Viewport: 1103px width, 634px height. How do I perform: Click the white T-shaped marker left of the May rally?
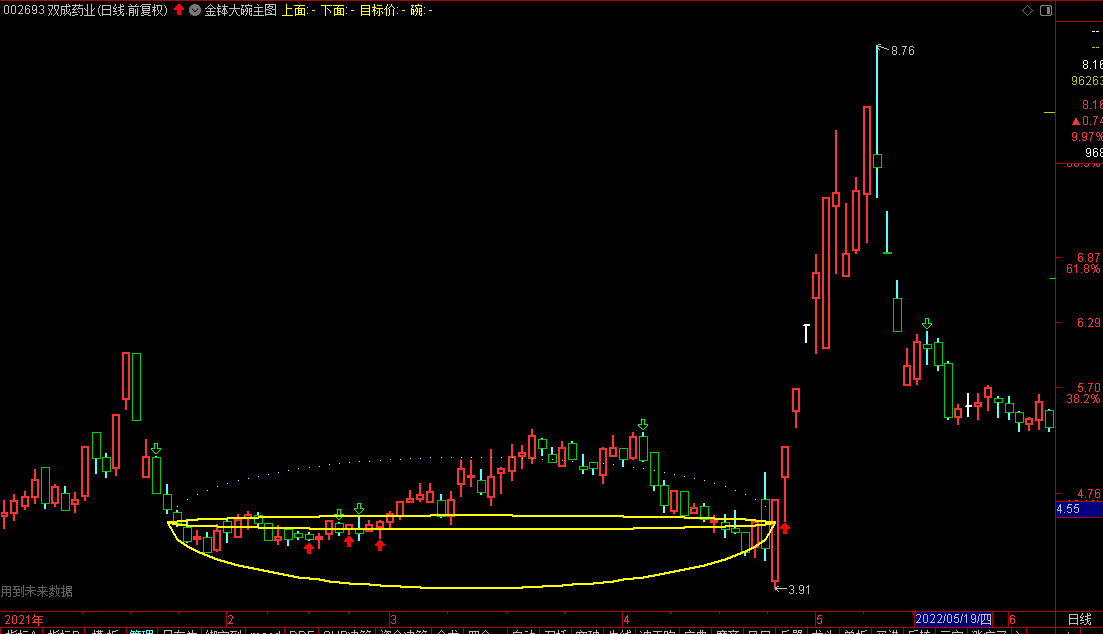tap(806, 333)
